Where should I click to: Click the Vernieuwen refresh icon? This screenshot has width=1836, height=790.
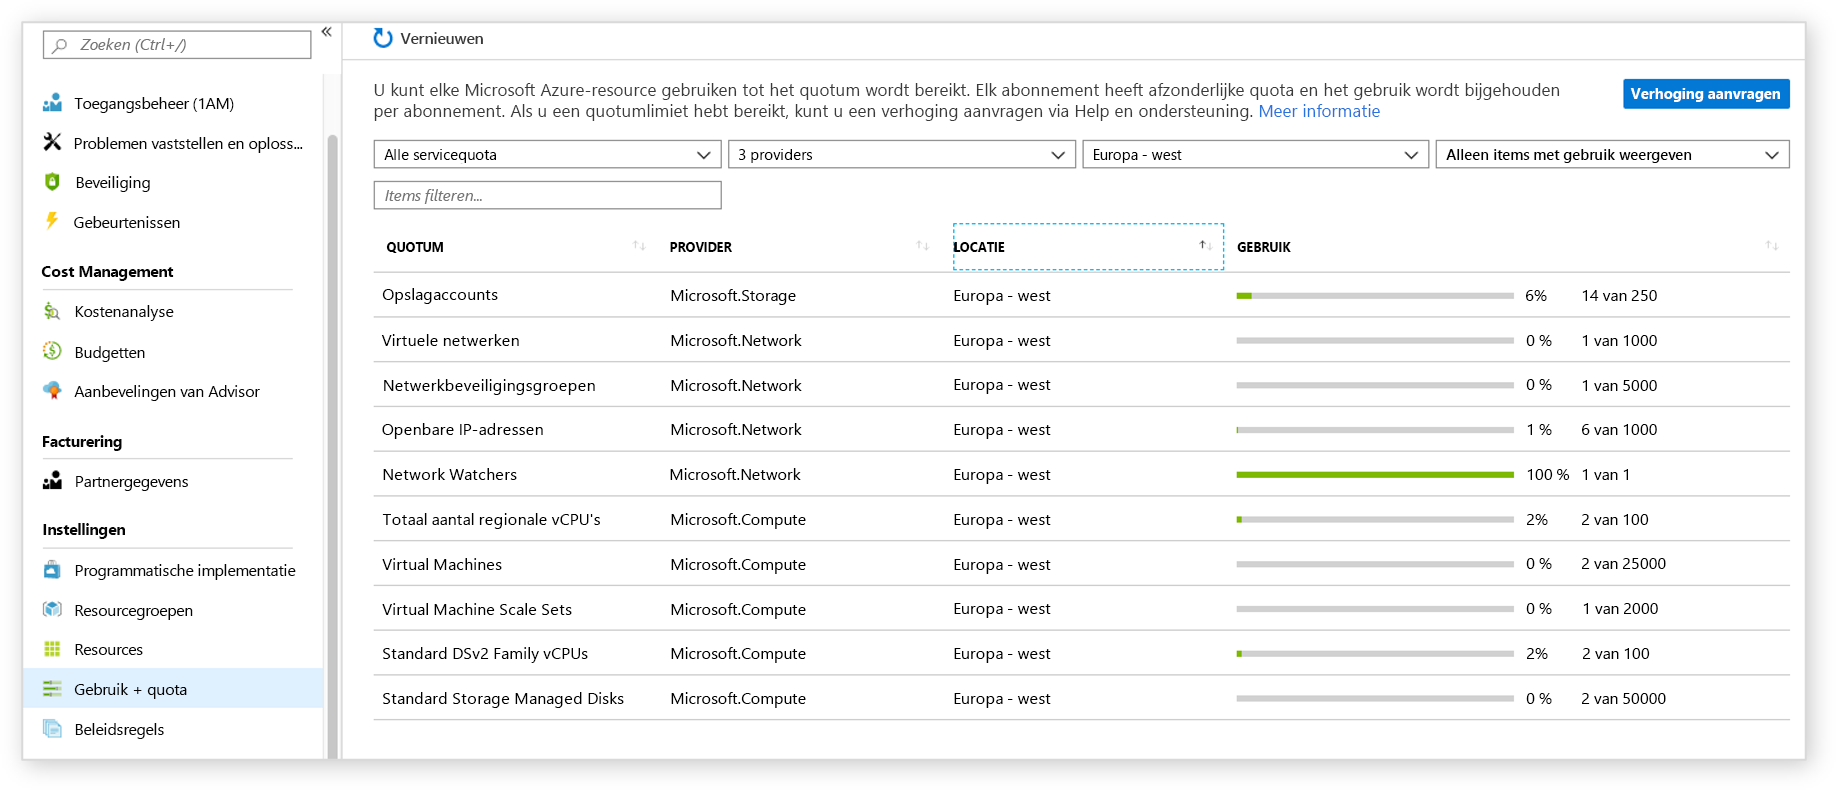tap(383, 38)
